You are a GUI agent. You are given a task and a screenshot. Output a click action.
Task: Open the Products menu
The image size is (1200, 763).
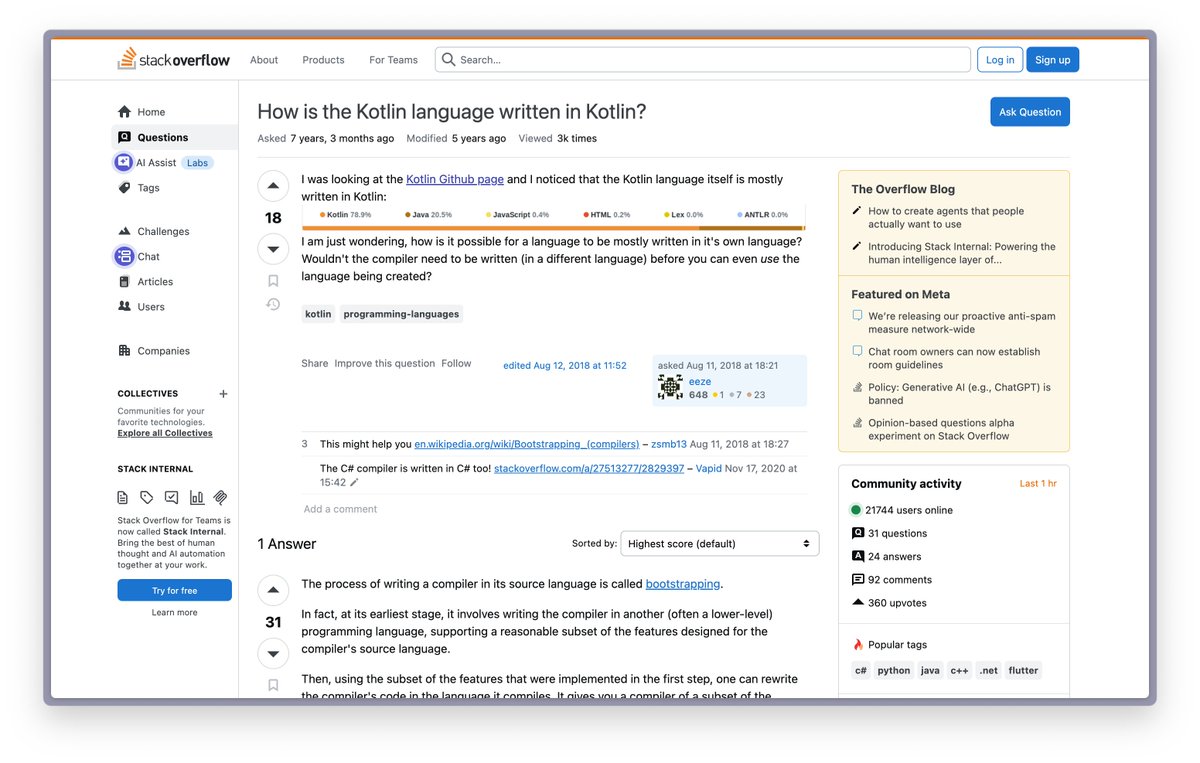(323, 60)
